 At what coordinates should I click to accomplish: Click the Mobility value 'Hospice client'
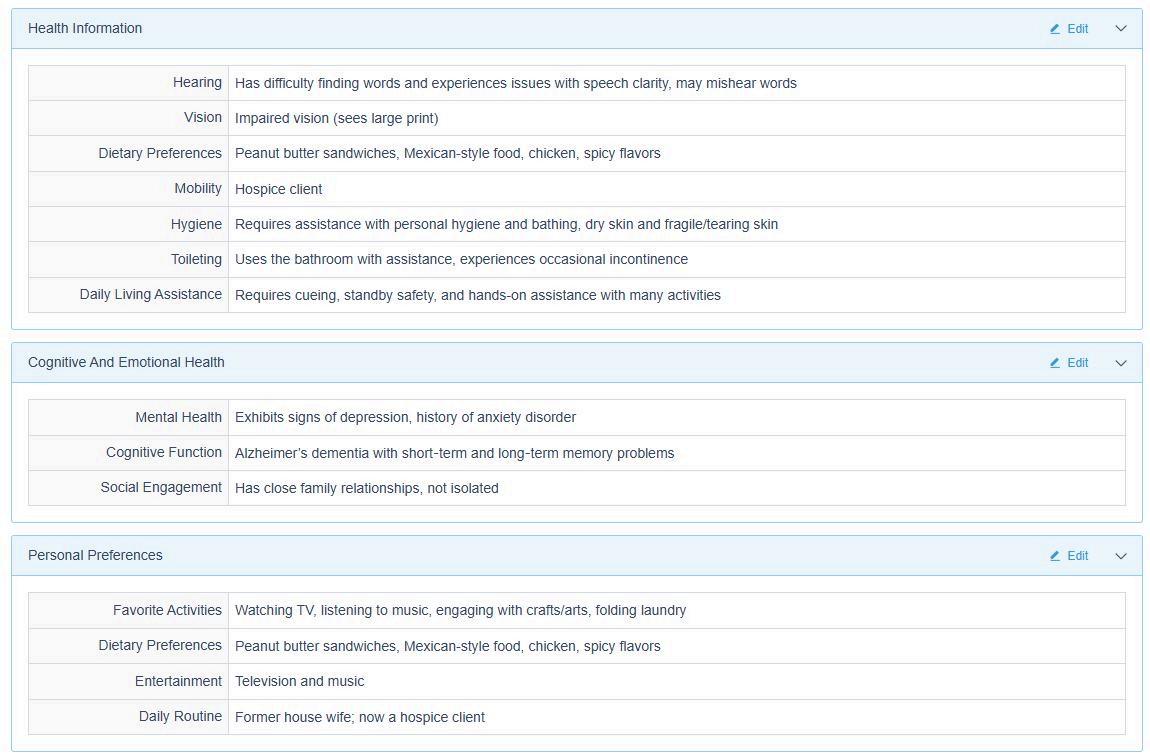coord(278,189)
